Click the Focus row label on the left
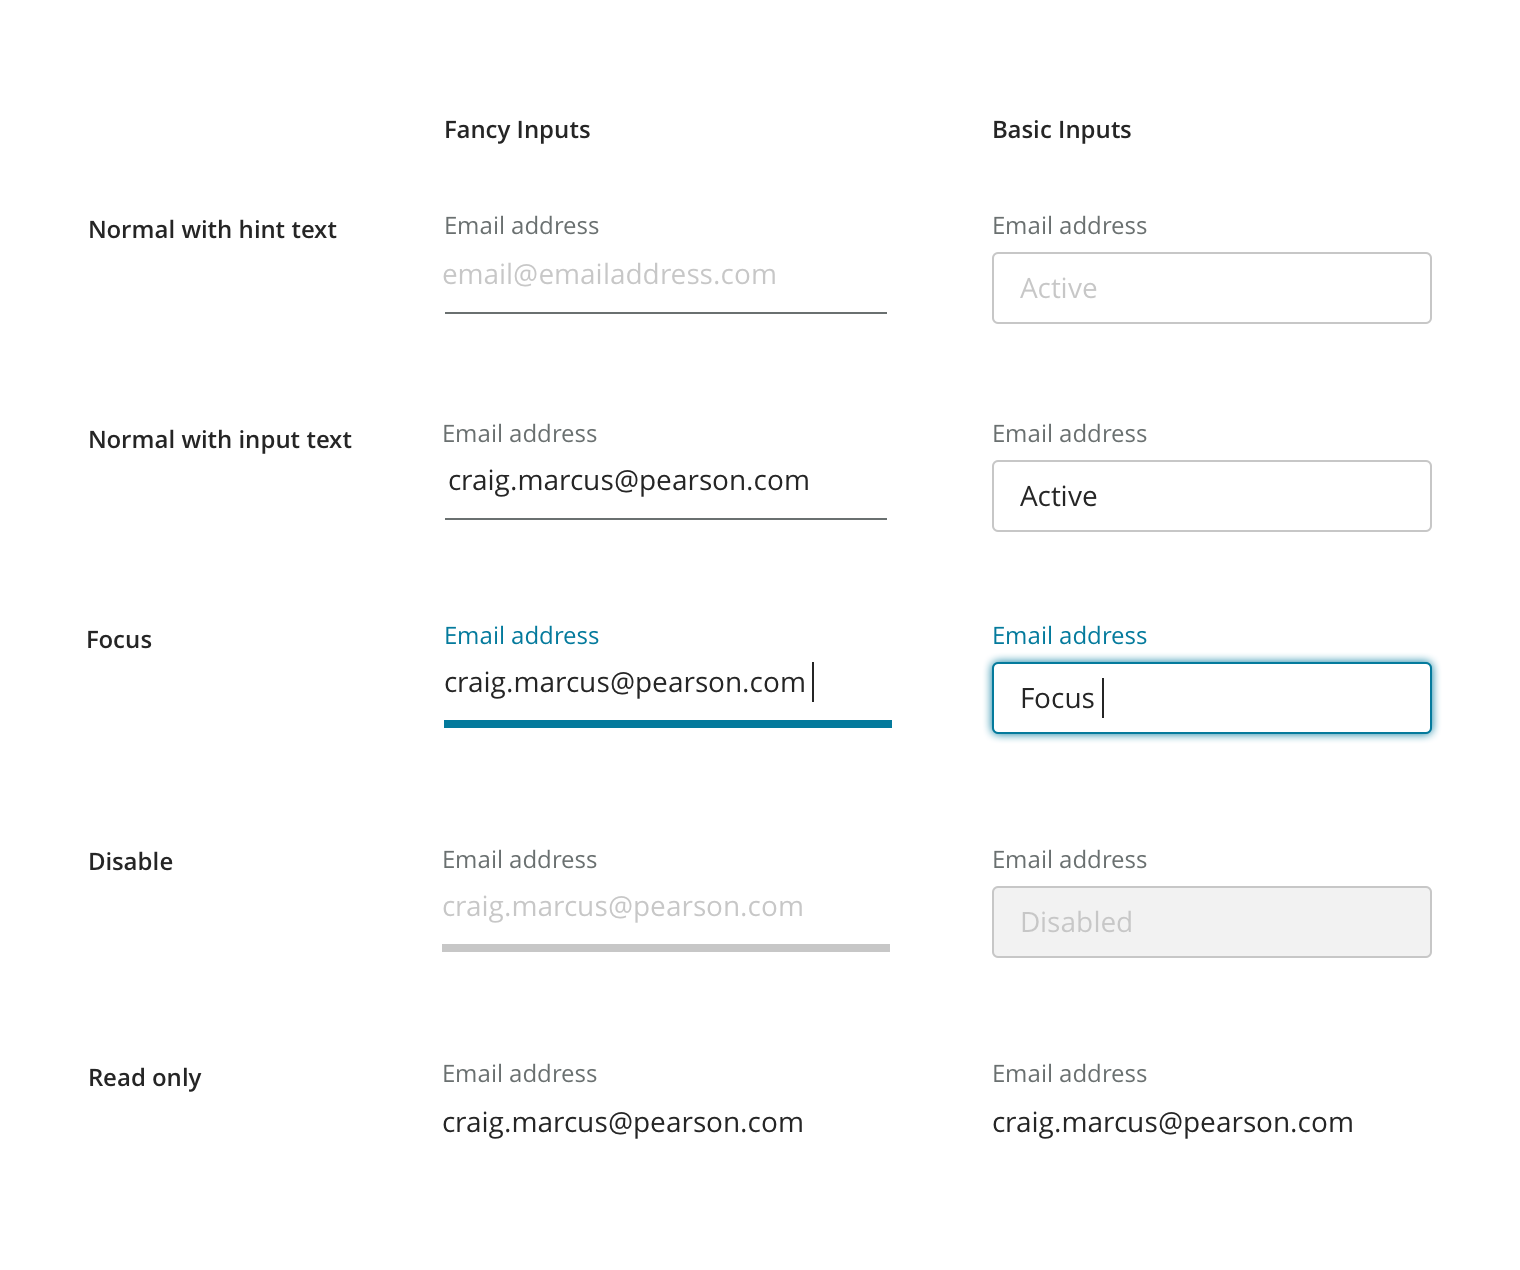This screenshot has height=1270, width=1520. pyautogui.click(x=119, y=640)
